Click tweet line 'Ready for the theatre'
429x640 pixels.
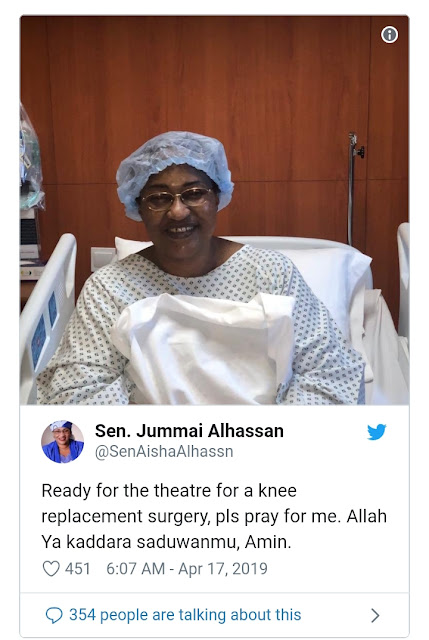click(x=169, y=491)
